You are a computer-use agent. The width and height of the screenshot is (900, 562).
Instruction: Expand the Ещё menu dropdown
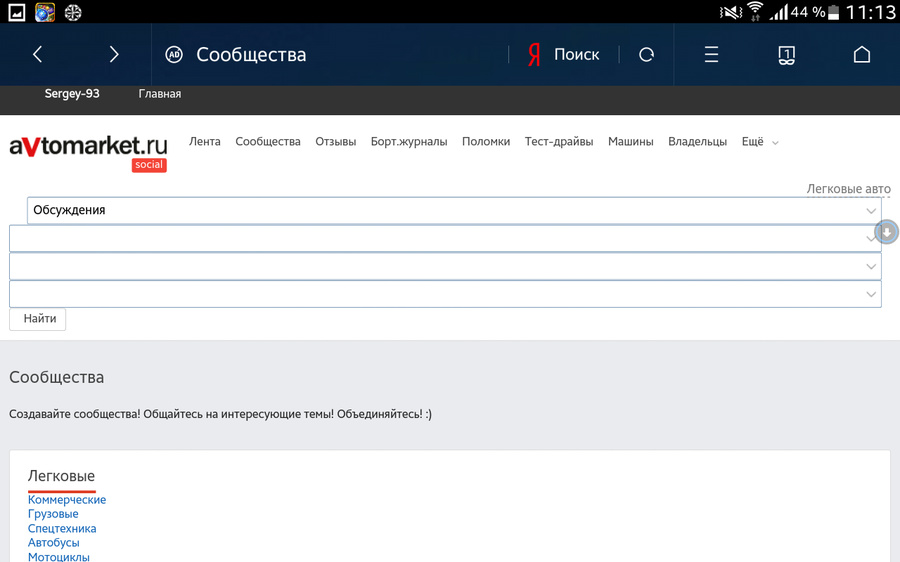[x=759, y=142]
